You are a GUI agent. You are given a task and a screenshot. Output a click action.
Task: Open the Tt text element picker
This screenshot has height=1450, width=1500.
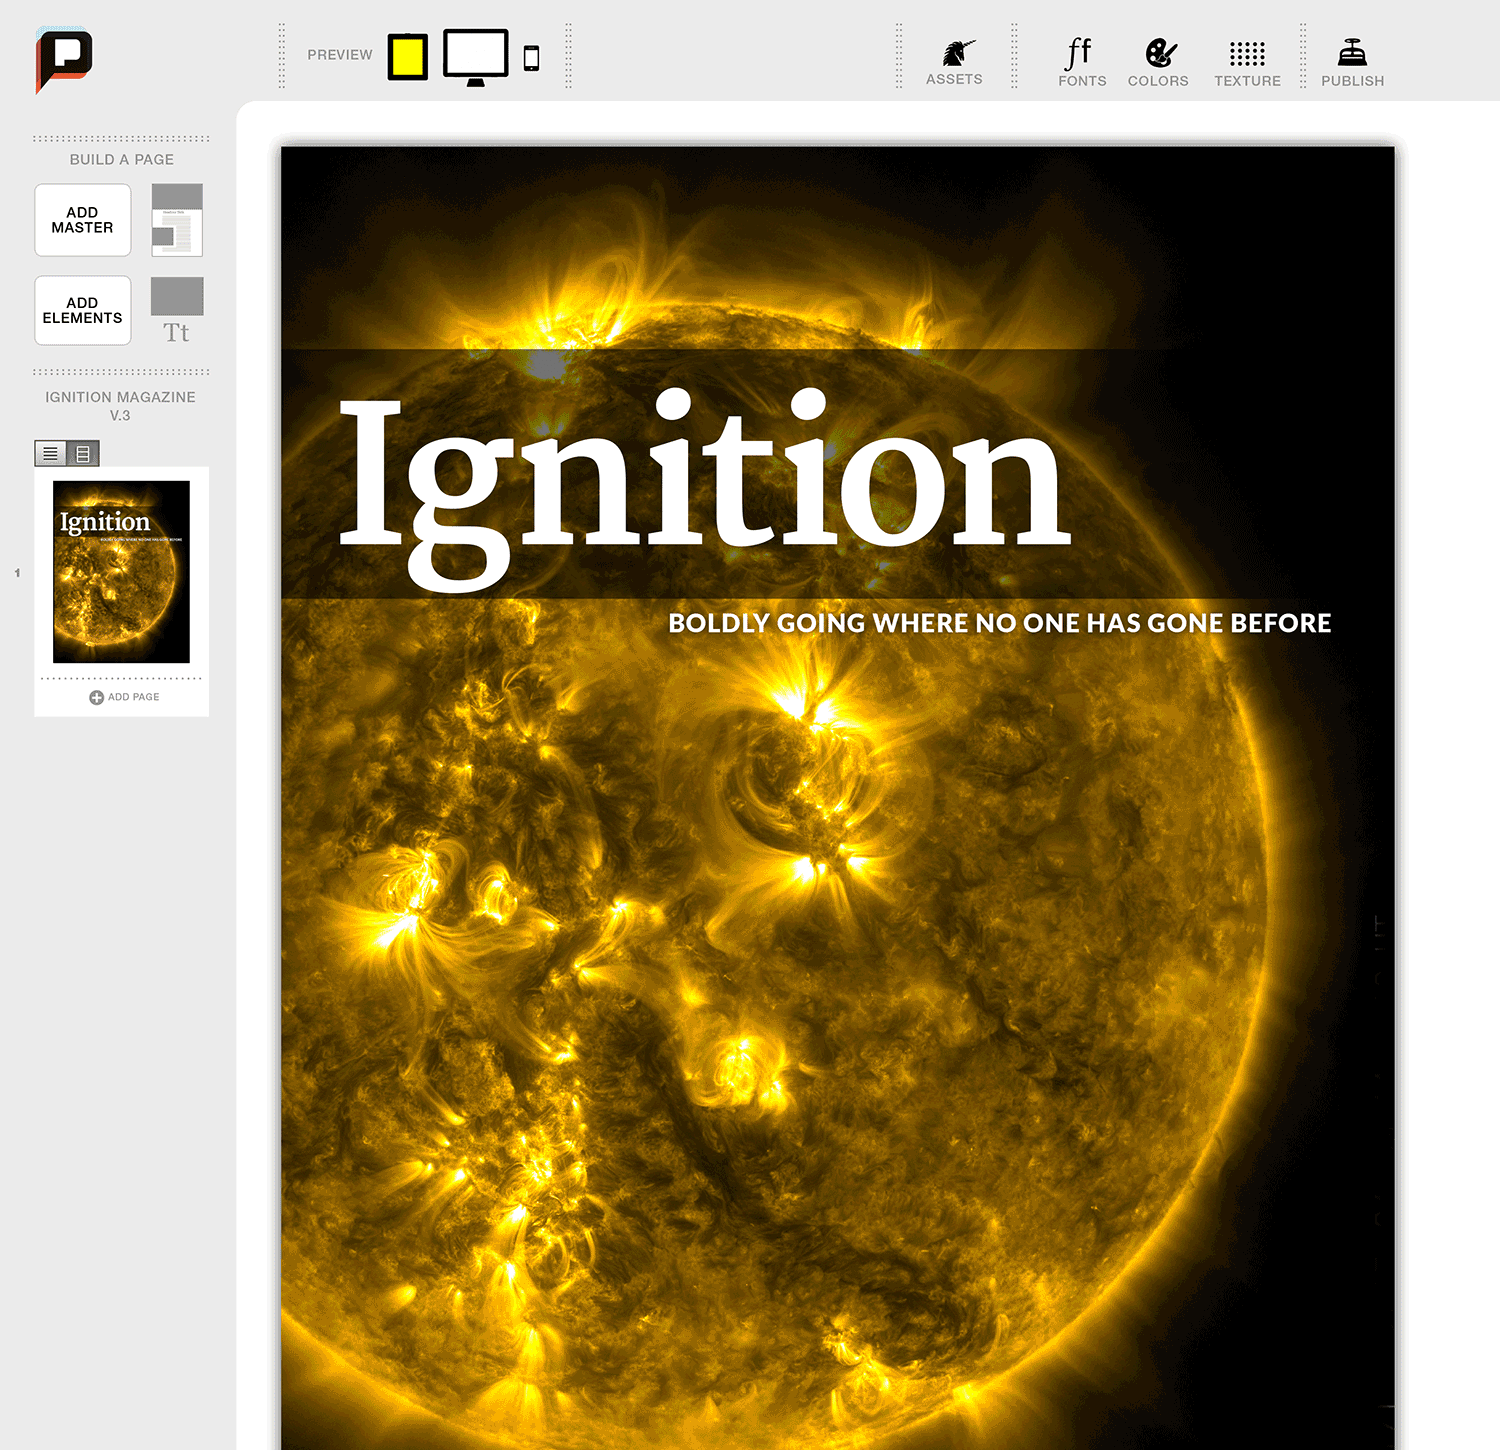point(177,330)
